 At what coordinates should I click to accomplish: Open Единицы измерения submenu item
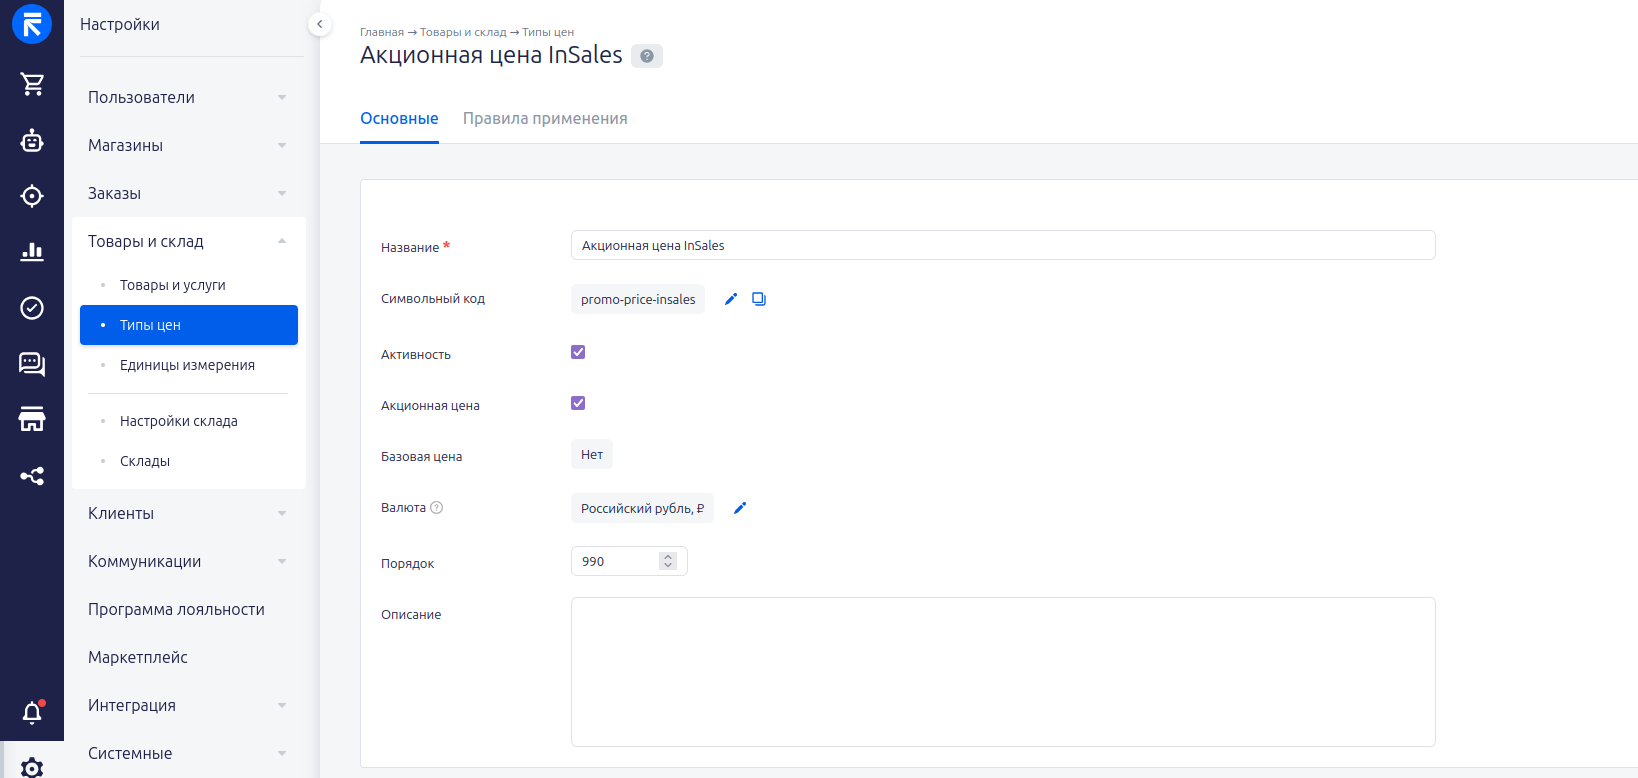[x=189, y=365]
